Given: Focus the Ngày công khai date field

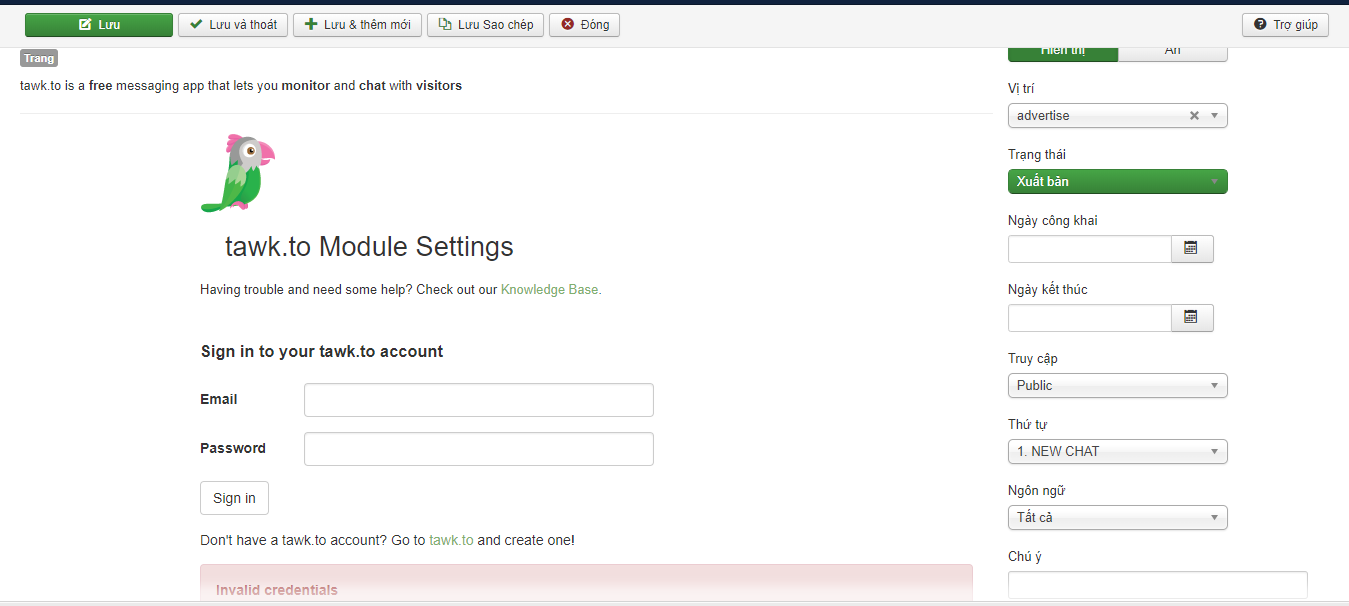Looking at the screenshot, I should coord(1089,249).
